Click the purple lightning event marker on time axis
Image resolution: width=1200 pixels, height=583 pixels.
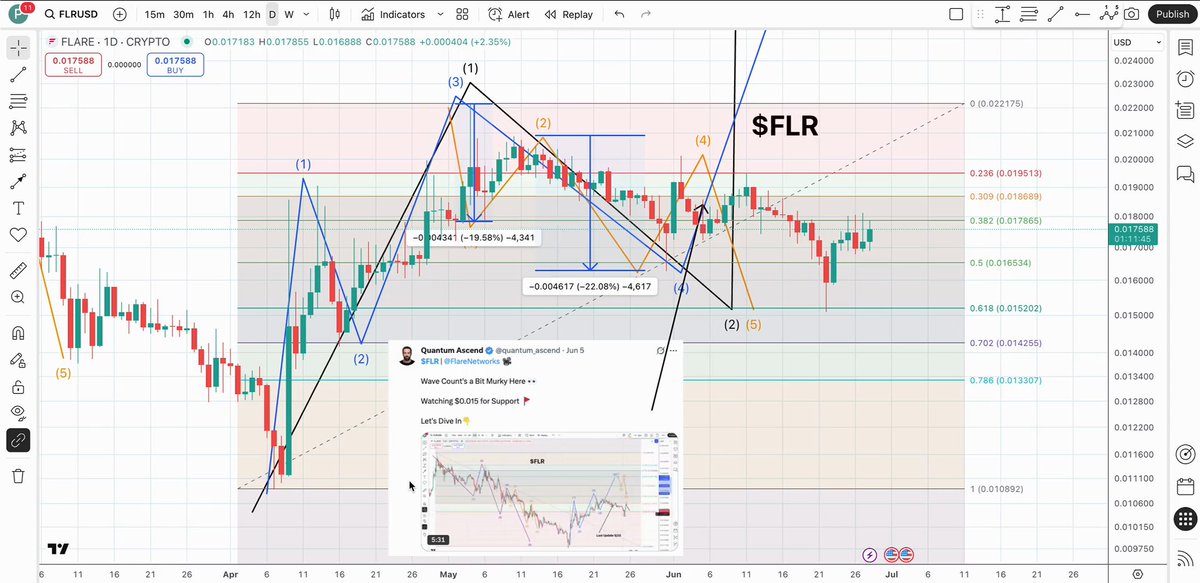pyautogui.click(x=871, y=554)
